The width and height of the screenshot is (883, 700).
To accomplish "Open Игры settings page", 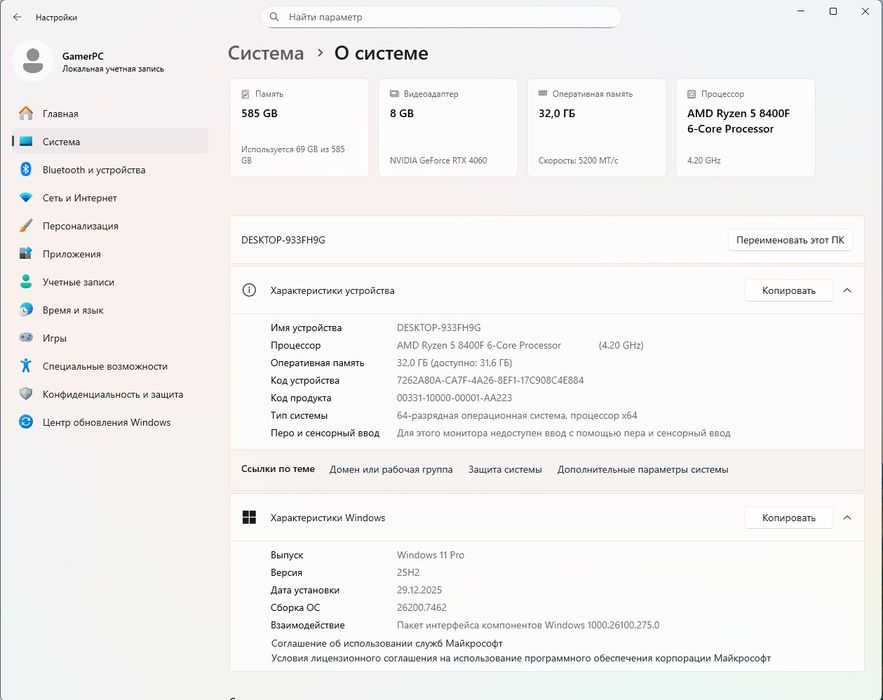I will tap(110, 338).
